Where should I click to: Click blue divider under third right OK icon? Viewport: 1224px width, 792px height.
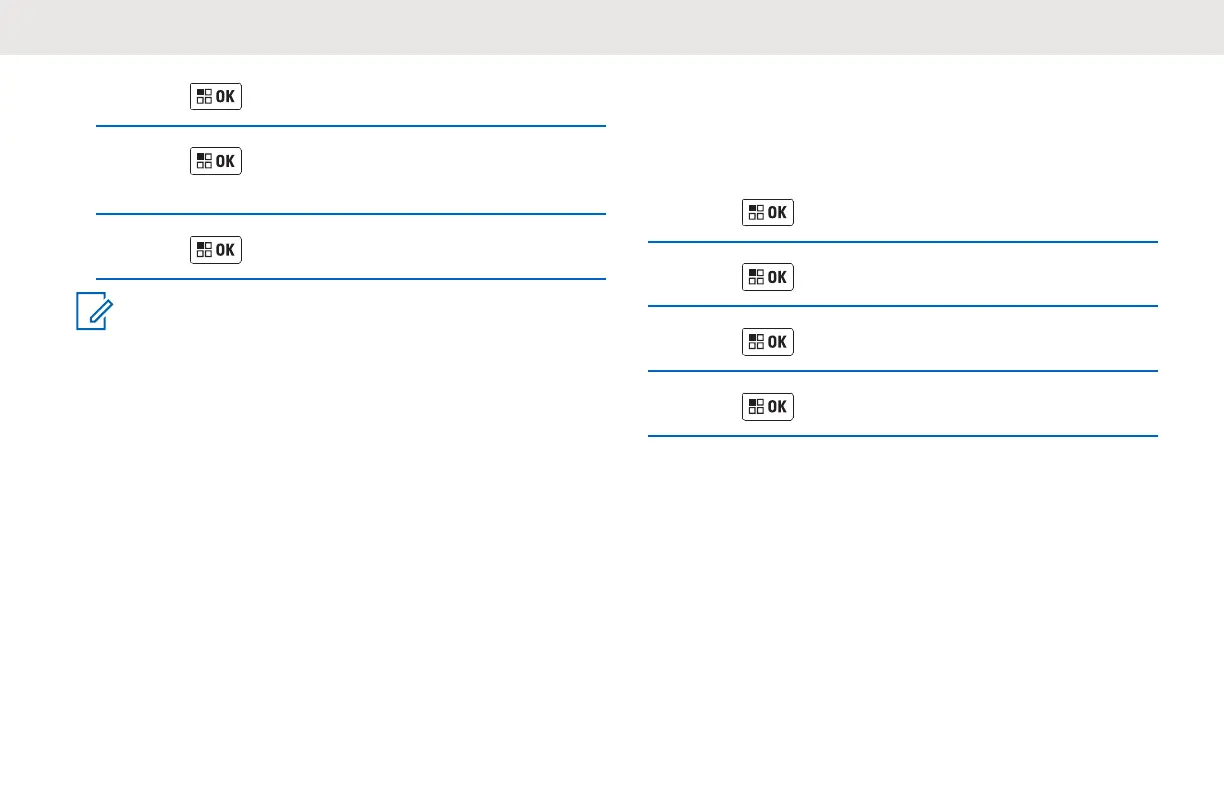click(x=903, y=371)
